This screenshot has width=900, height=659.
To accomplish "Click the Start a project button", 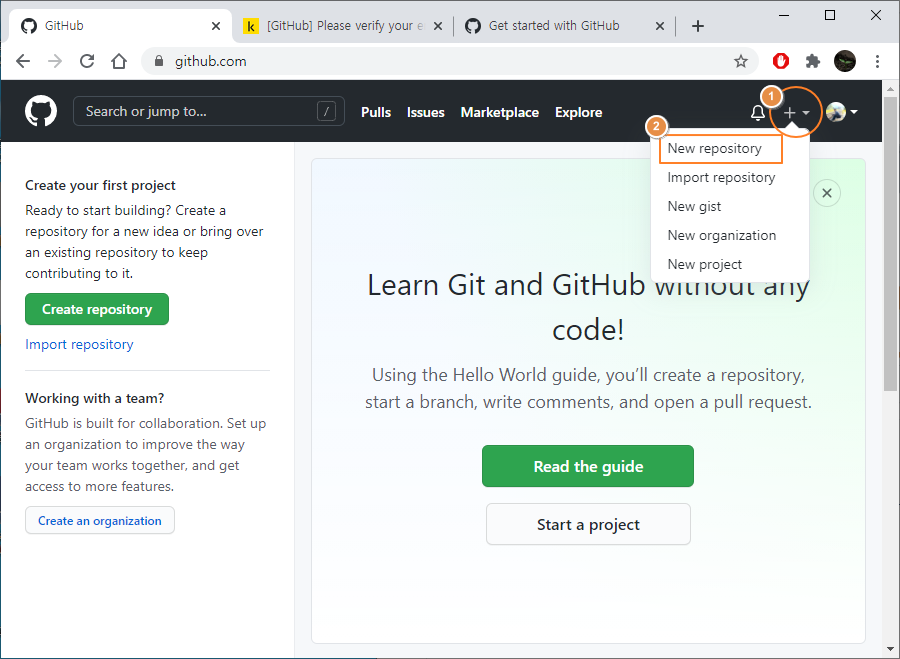I will tap(588, 525).
